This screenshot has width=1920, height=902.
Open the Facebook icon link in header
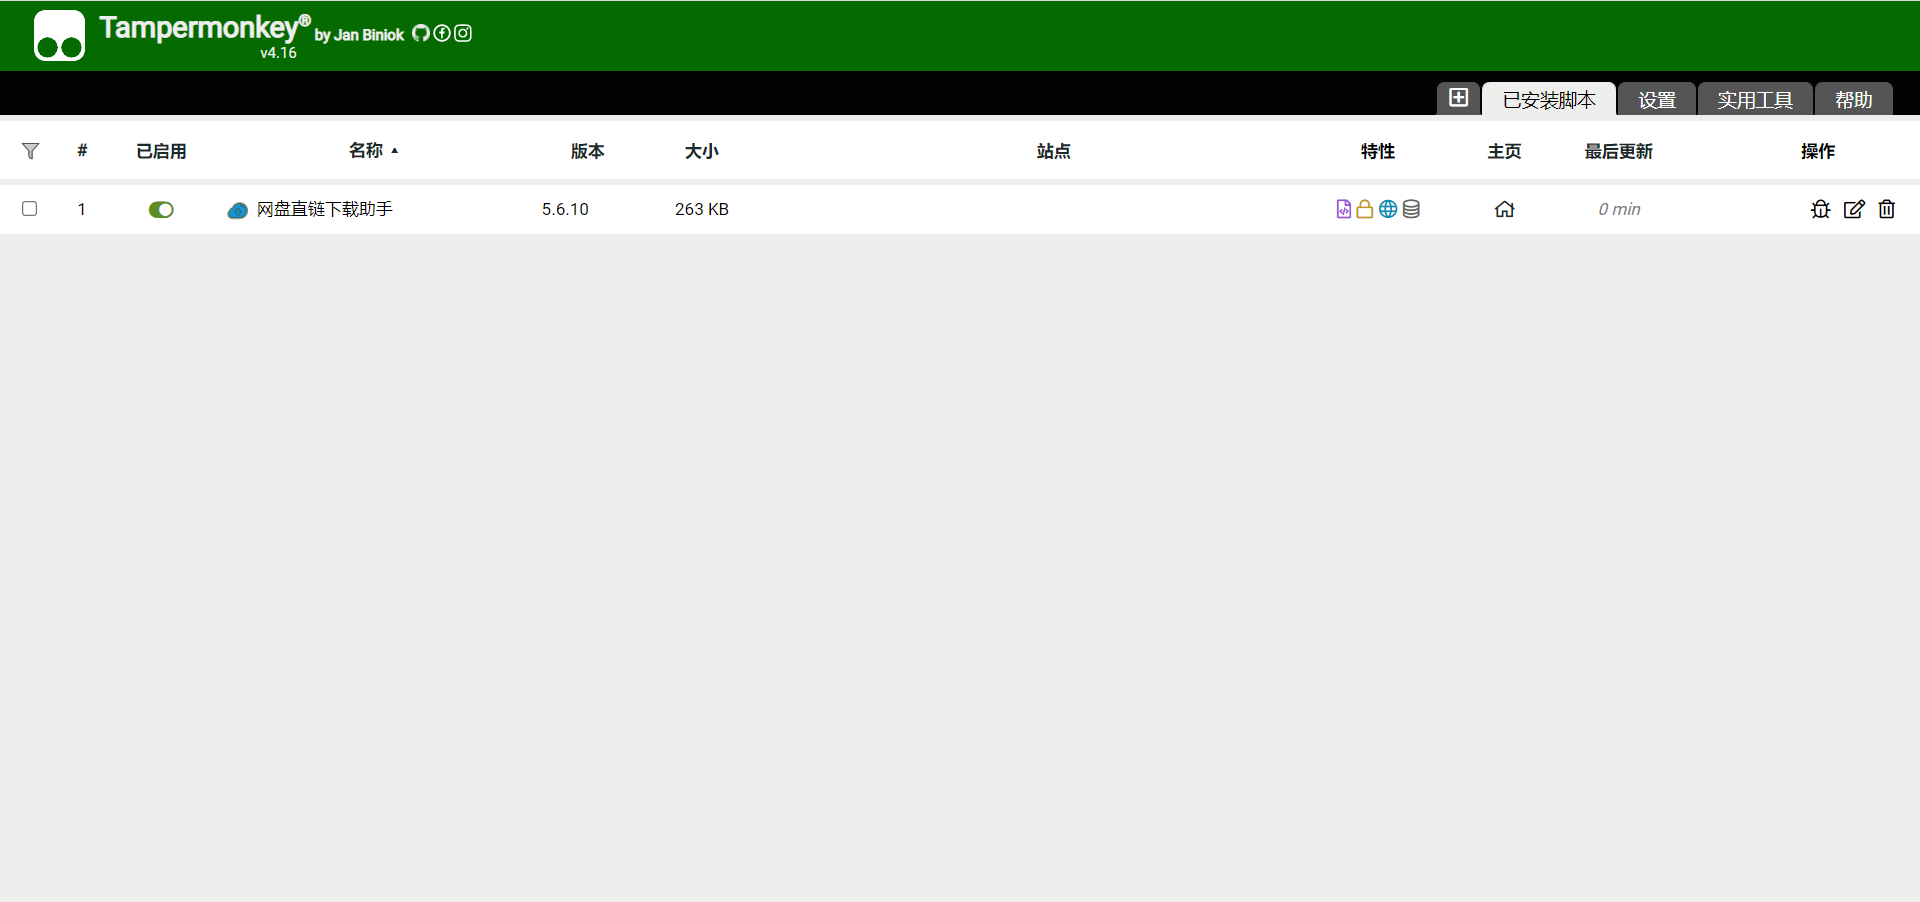point(442,33)
